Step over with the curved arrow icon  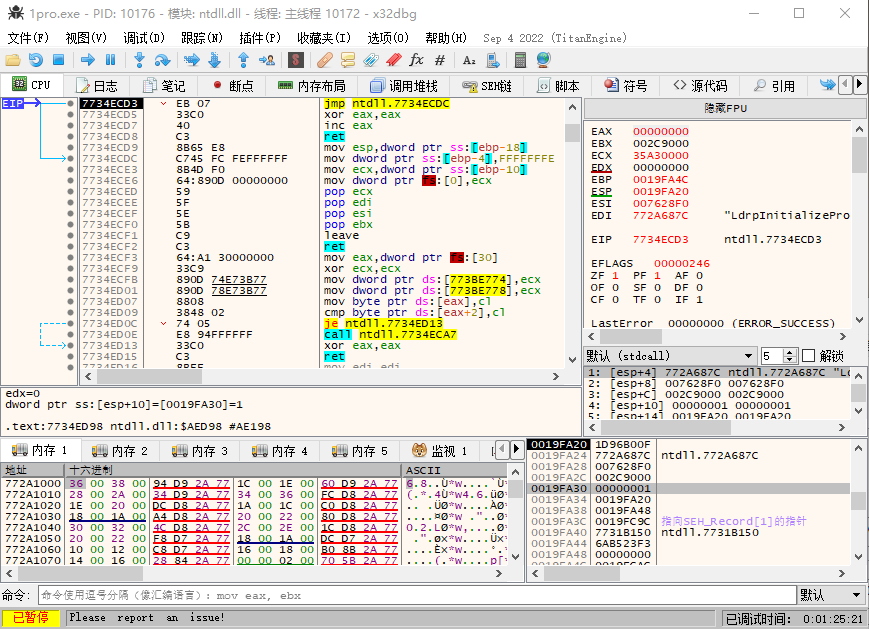pyautogui.click(x=162, y=60)
